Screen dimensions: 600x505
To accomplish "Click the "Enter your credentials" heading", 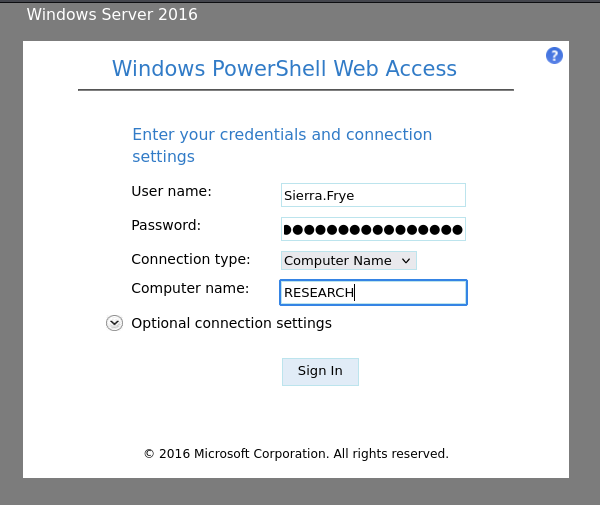I will 282,145.
